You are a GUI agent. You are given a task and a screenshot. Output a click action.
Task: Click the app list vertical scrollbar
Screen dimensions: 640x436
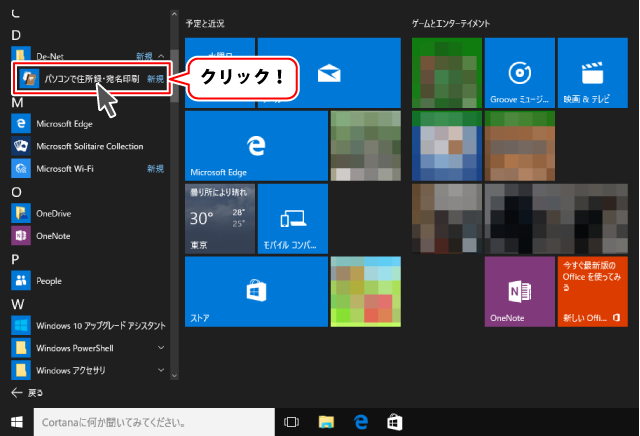[175, 200]
